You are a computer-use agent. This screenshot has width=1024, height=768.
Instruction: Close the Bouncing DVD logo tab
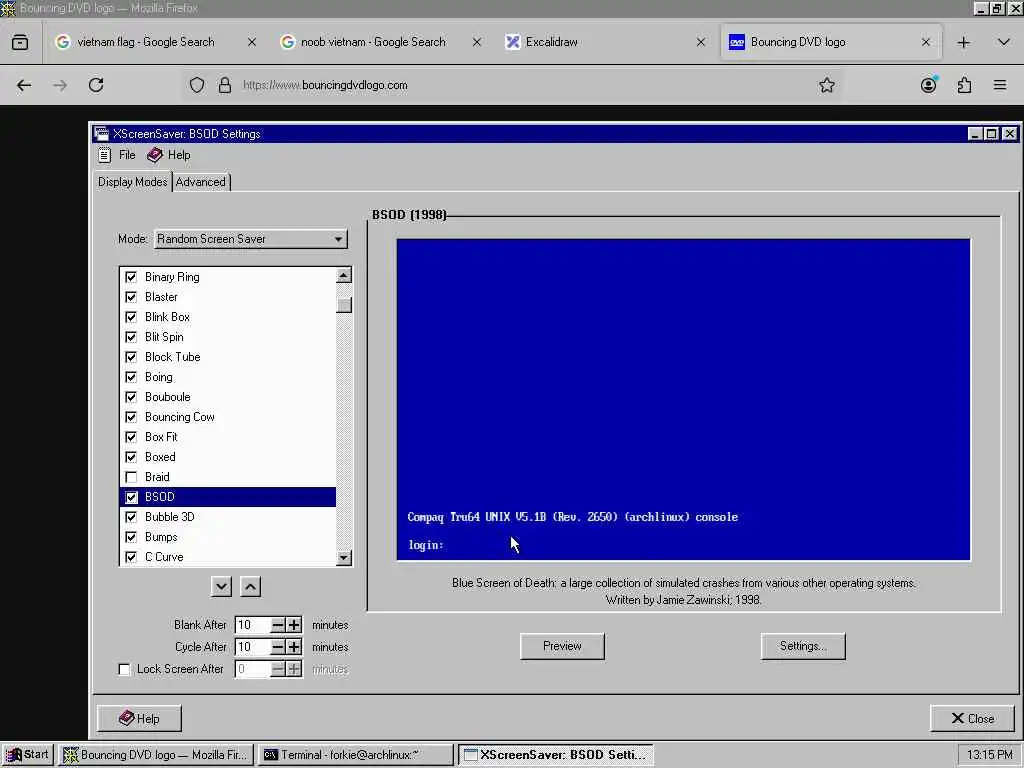coord(925,42)
